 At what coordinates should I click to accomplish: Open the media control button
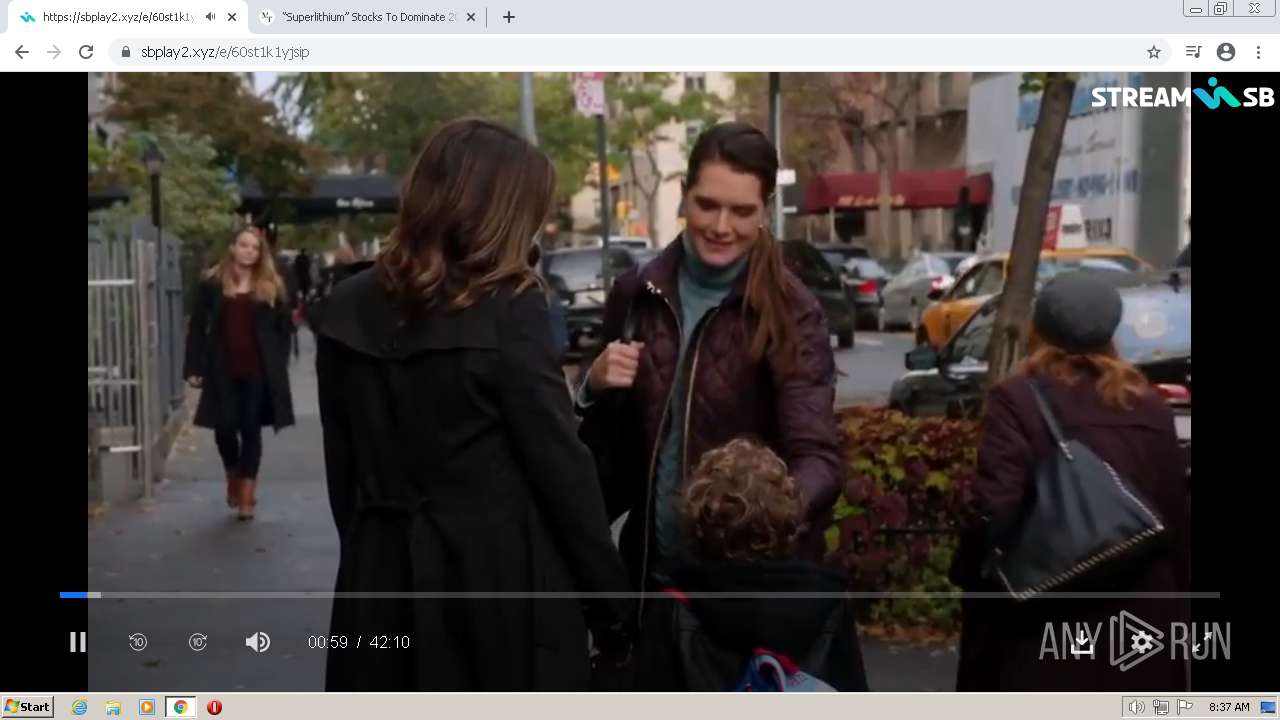coord(1193,52)
